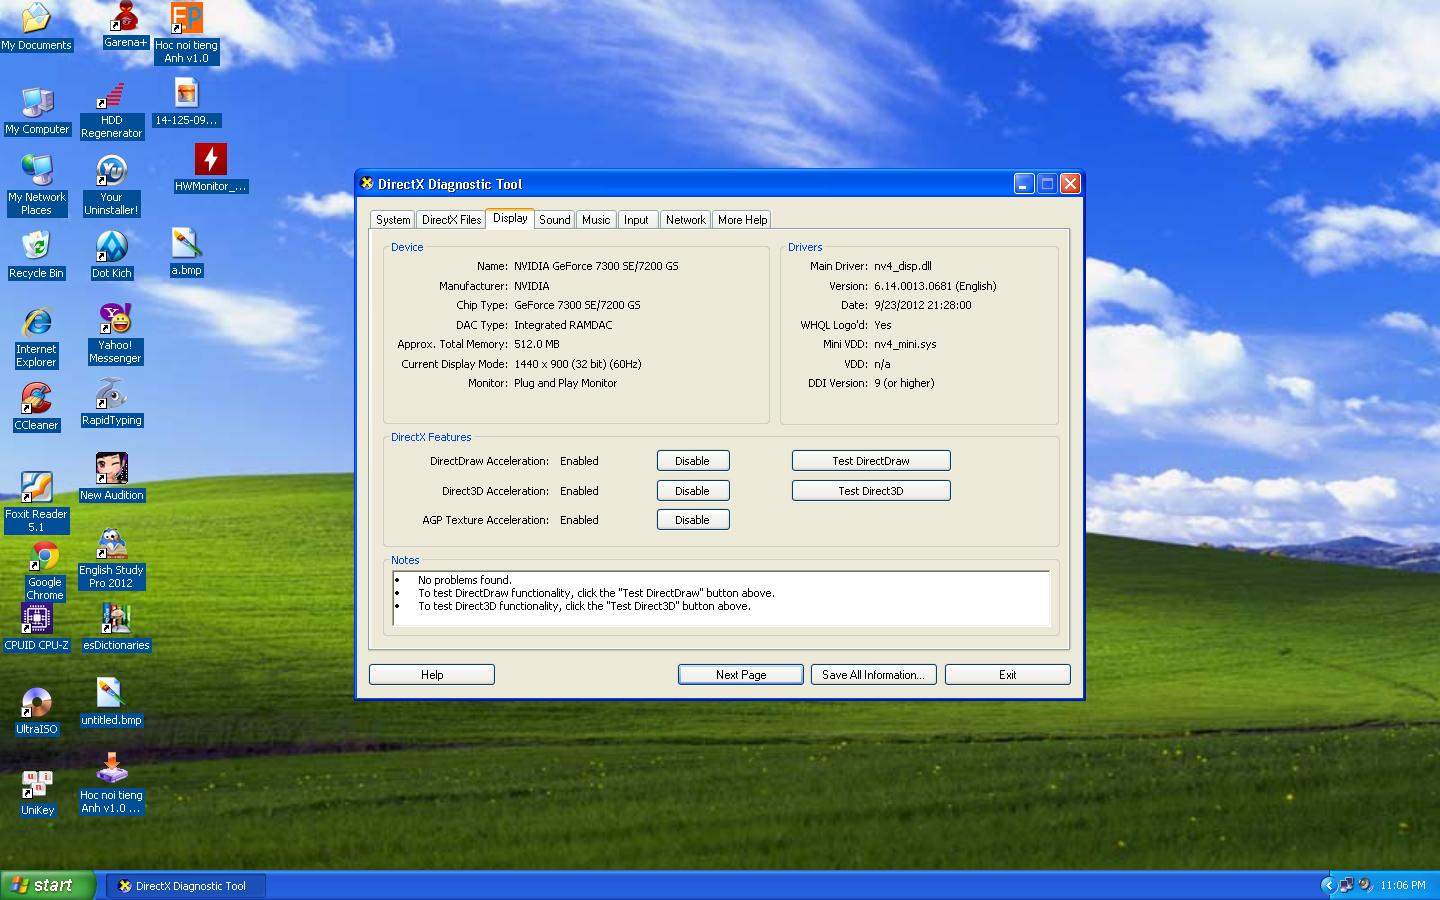Go to Next Page in the diagnostic tool

[x=740, y=675]
